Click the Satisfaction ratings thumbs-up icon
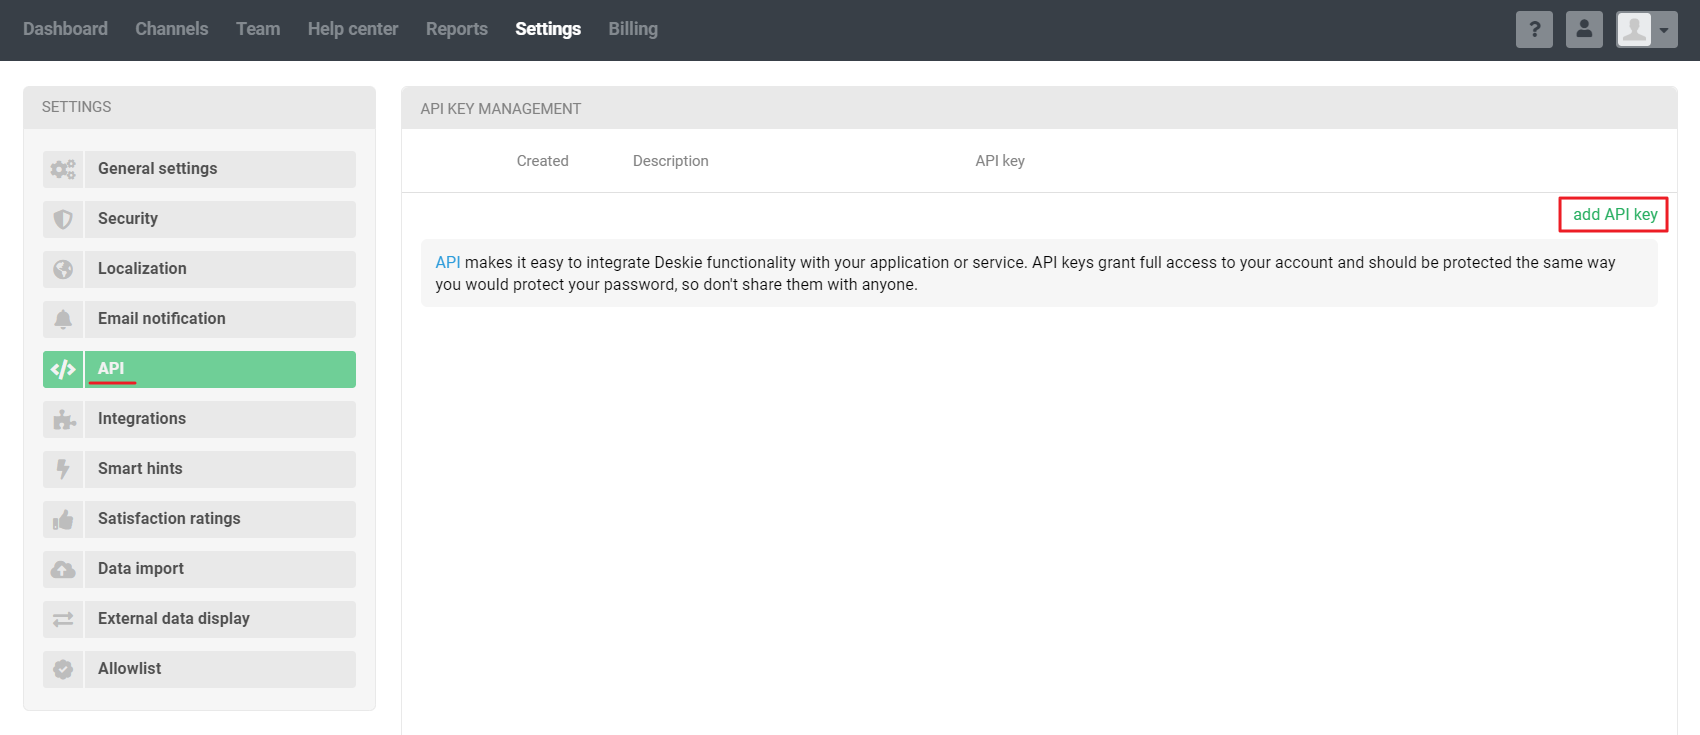This screenshot has width=1700, height=735. tap(63, 519)
